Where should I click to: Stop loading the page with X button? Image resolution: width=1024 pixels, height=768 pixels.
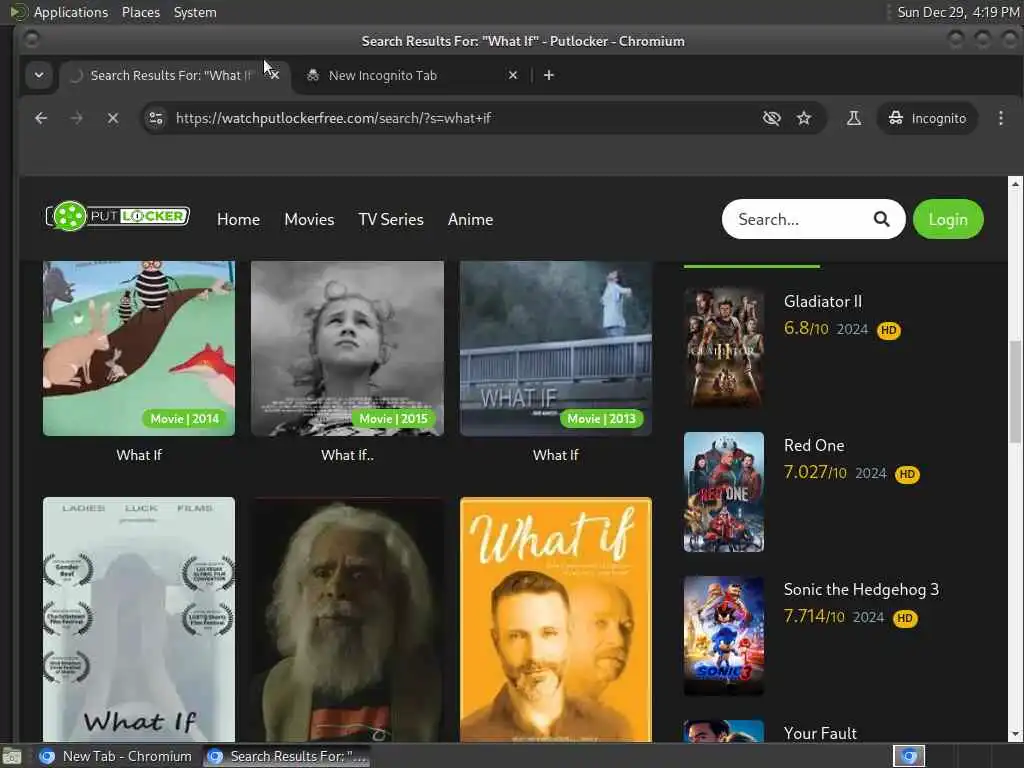coord(113,118)
